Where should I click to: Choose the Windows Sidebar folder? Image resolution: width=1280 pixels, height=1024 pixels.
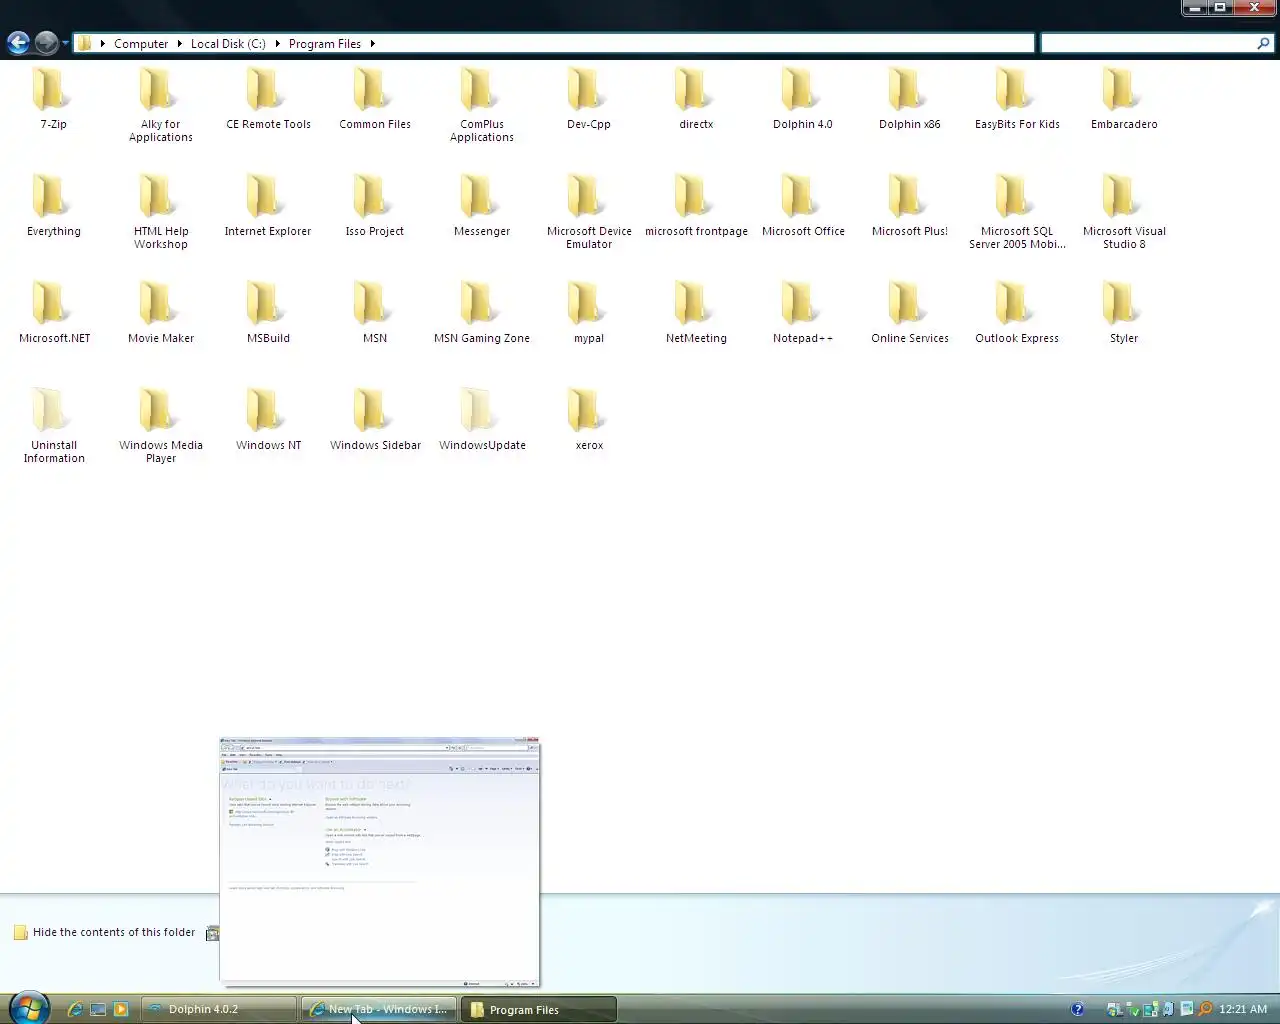point(375,419)
